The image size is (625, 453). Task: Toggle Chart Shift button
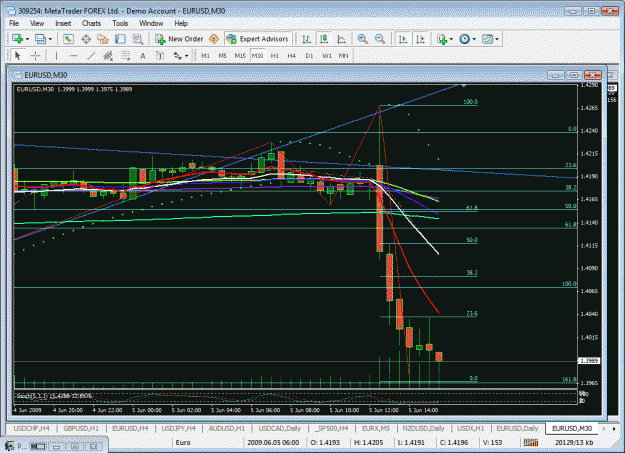click(x=421, y=39)
